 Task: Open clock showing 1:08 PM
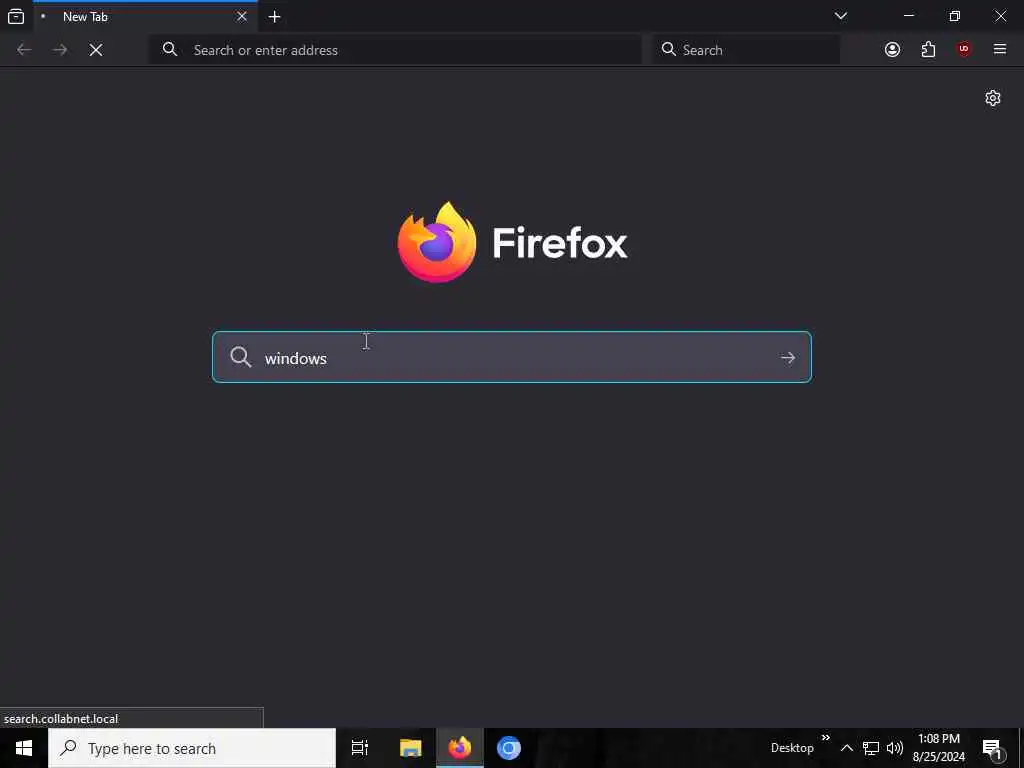938,748
